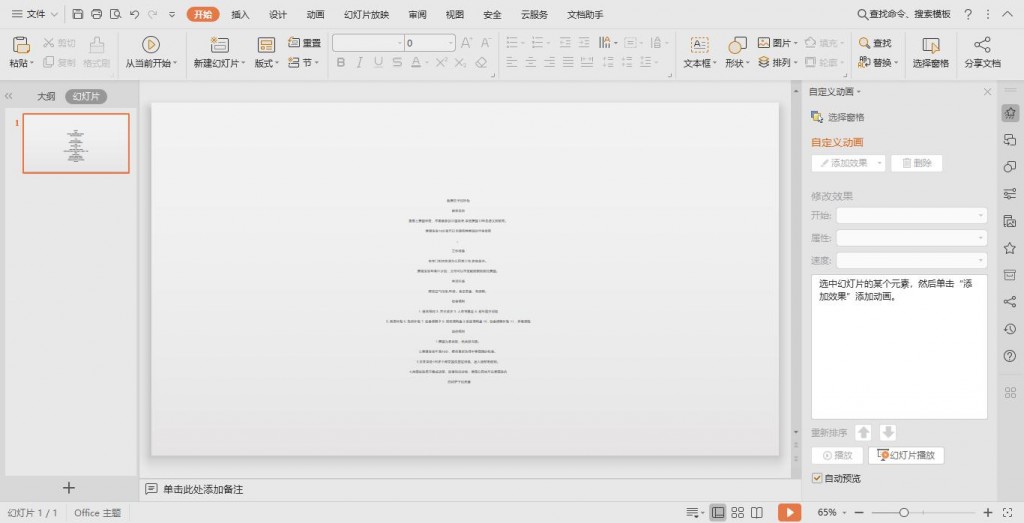The height and width of the screenshot is (523, 1024).
Task: Toggle Bold formatting
Action: [340, 63]
